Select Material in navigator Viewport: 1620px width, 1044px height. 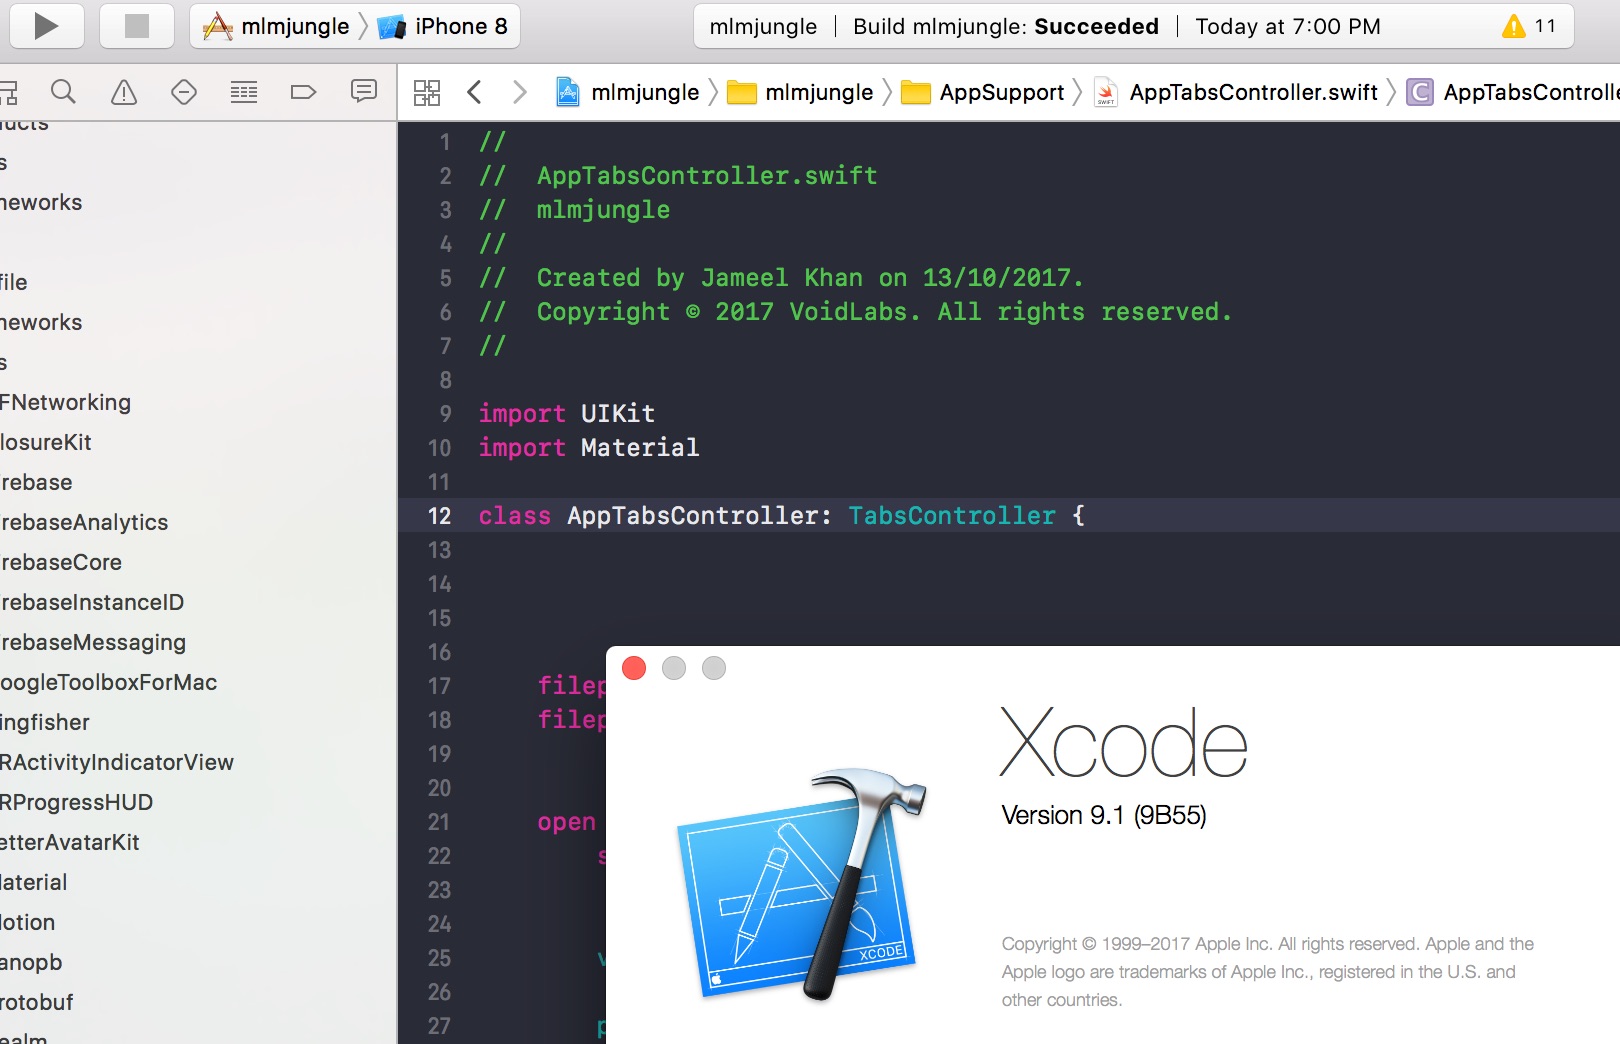(34, 882)
